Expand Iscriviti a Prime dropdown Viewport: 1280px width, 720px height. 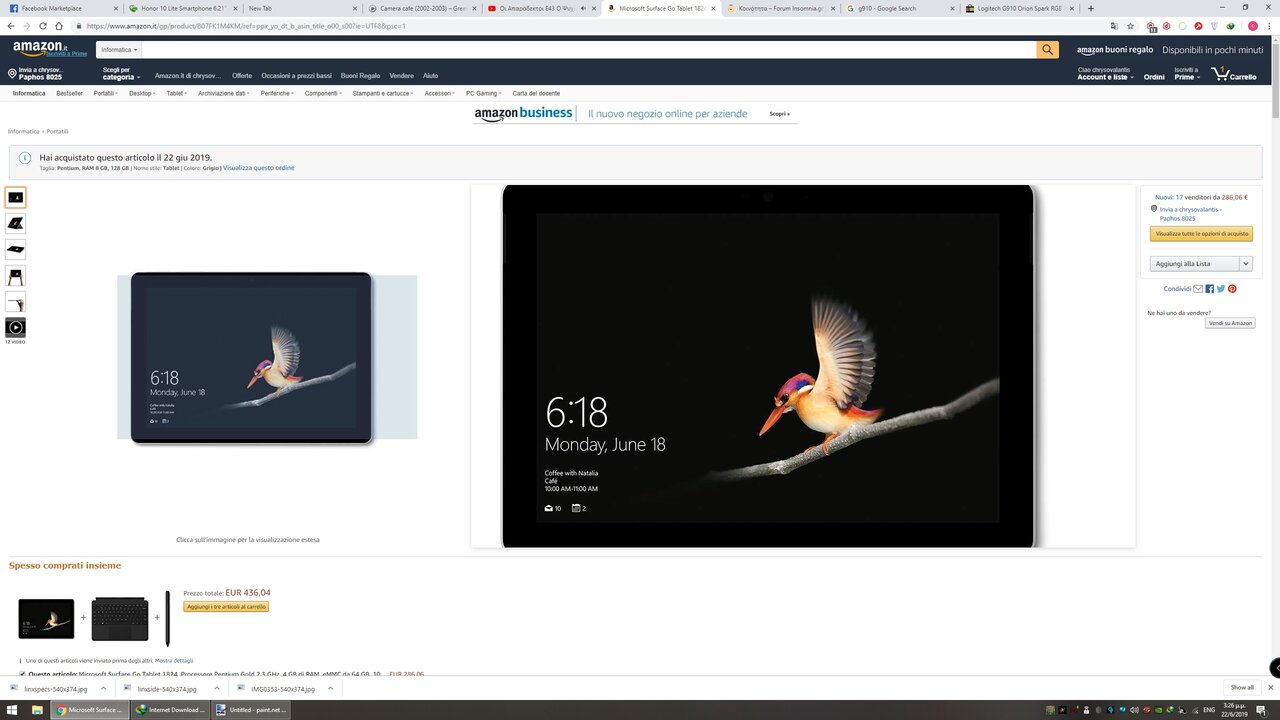[x=1187, y=74]
